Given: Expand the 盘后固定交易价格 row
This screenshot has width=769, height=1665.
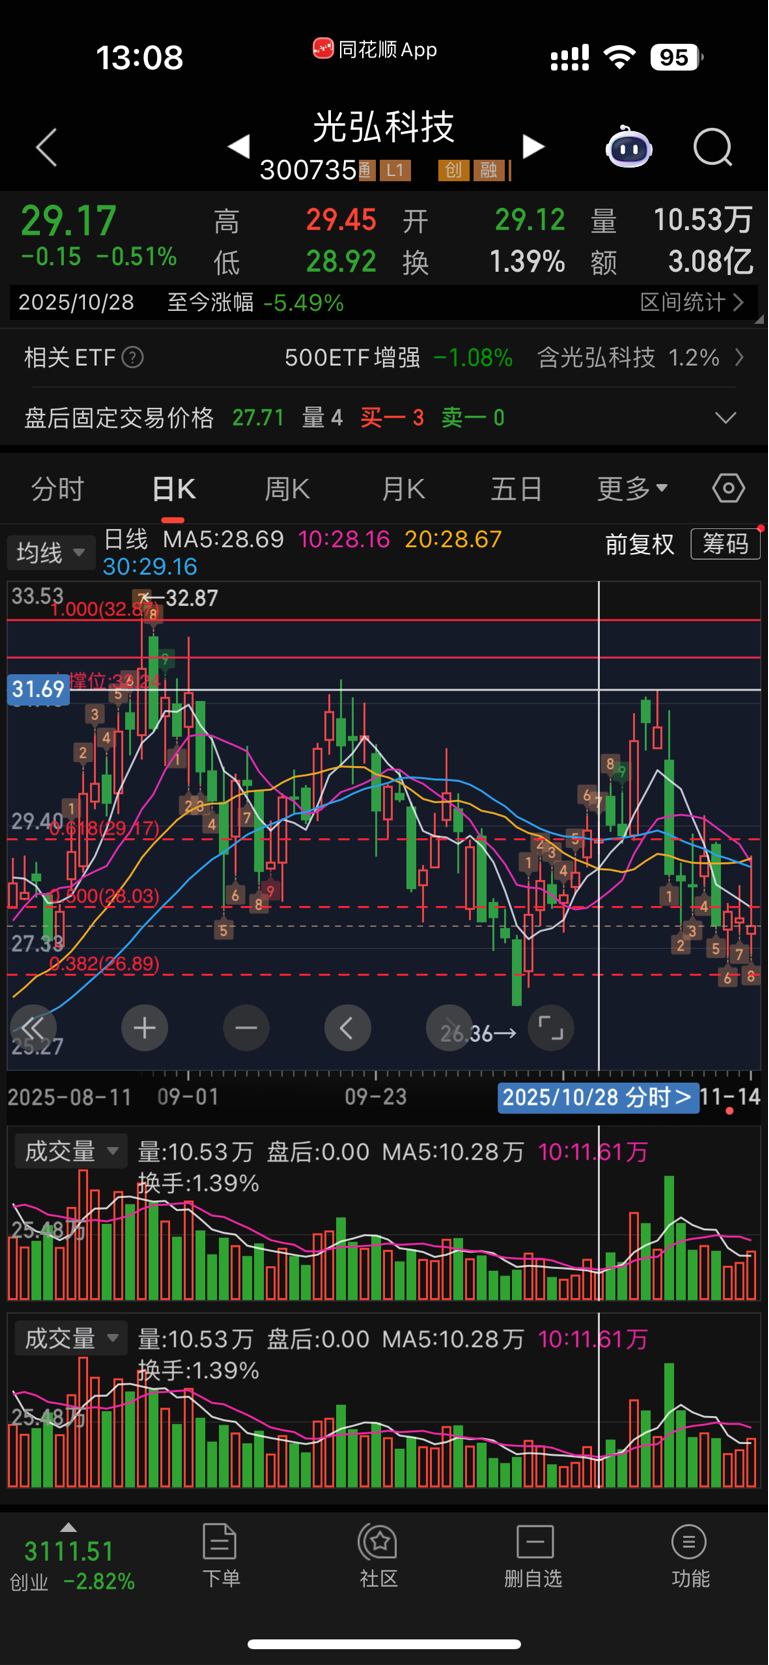Looking at the screenshot, I should [726, 418].
